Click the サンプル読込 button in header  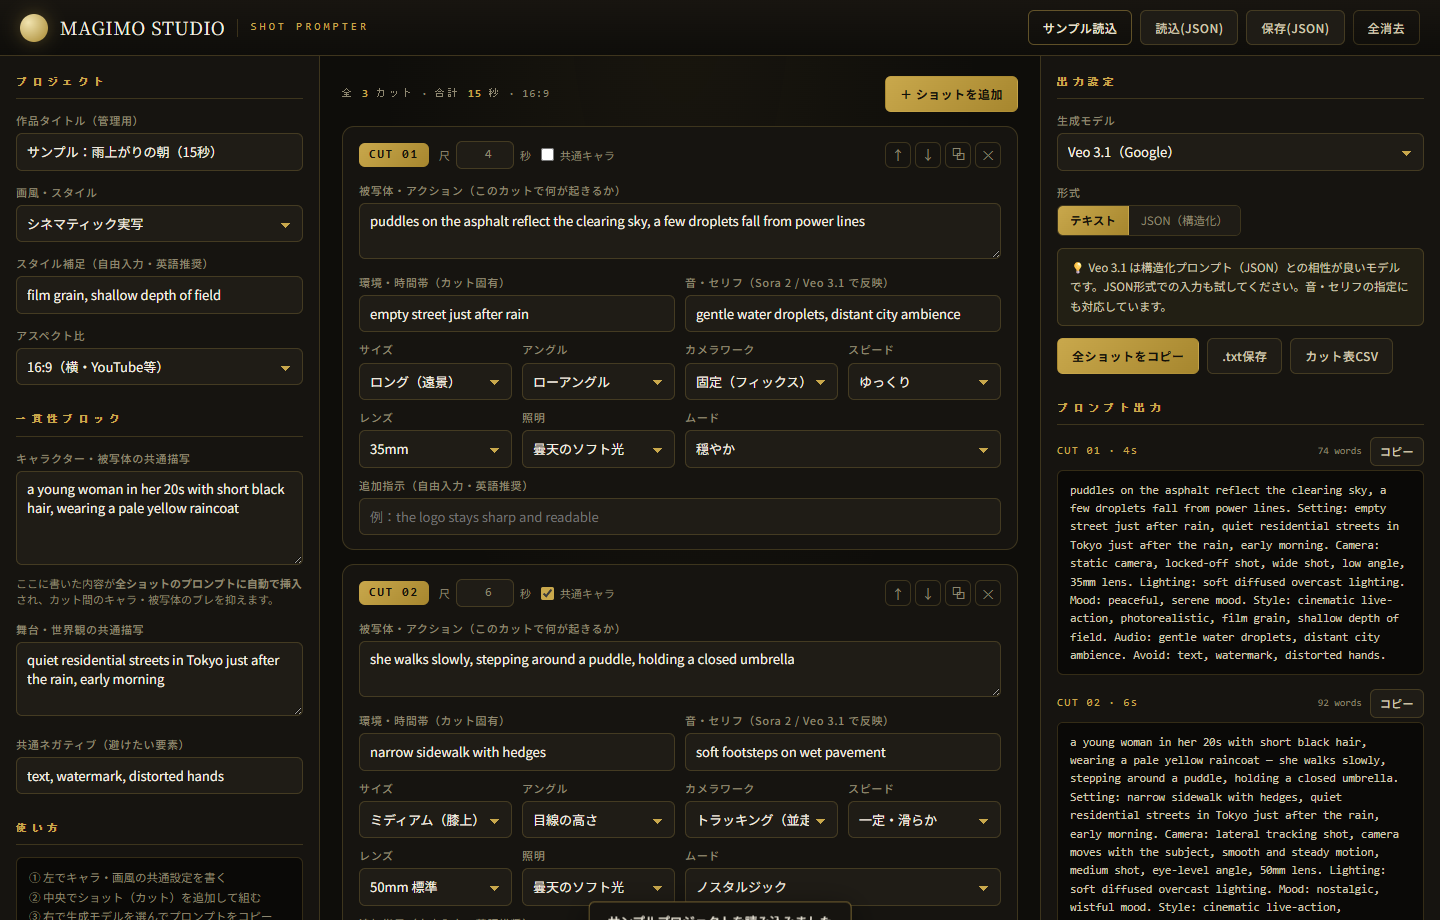click(1080, 28)
